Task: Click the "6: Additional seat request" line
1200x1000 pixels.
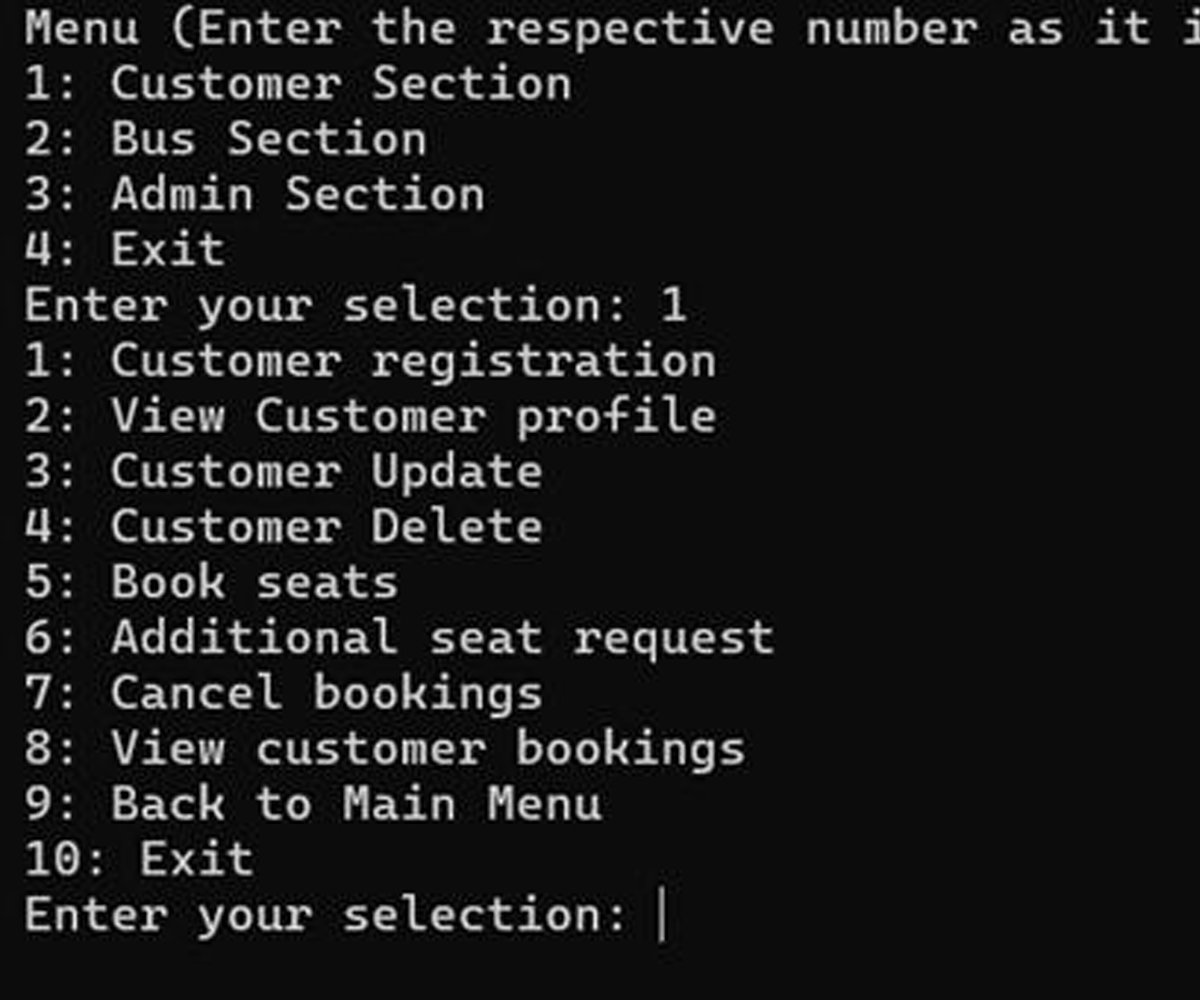Action: (398, 638)
